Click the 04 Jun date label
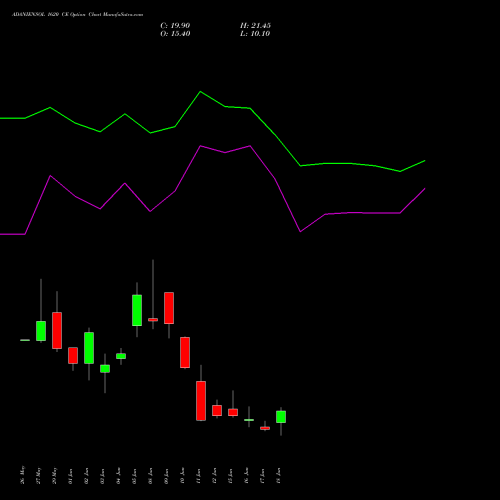This screenshot has height=500, width=500. [x=119, y=476]
